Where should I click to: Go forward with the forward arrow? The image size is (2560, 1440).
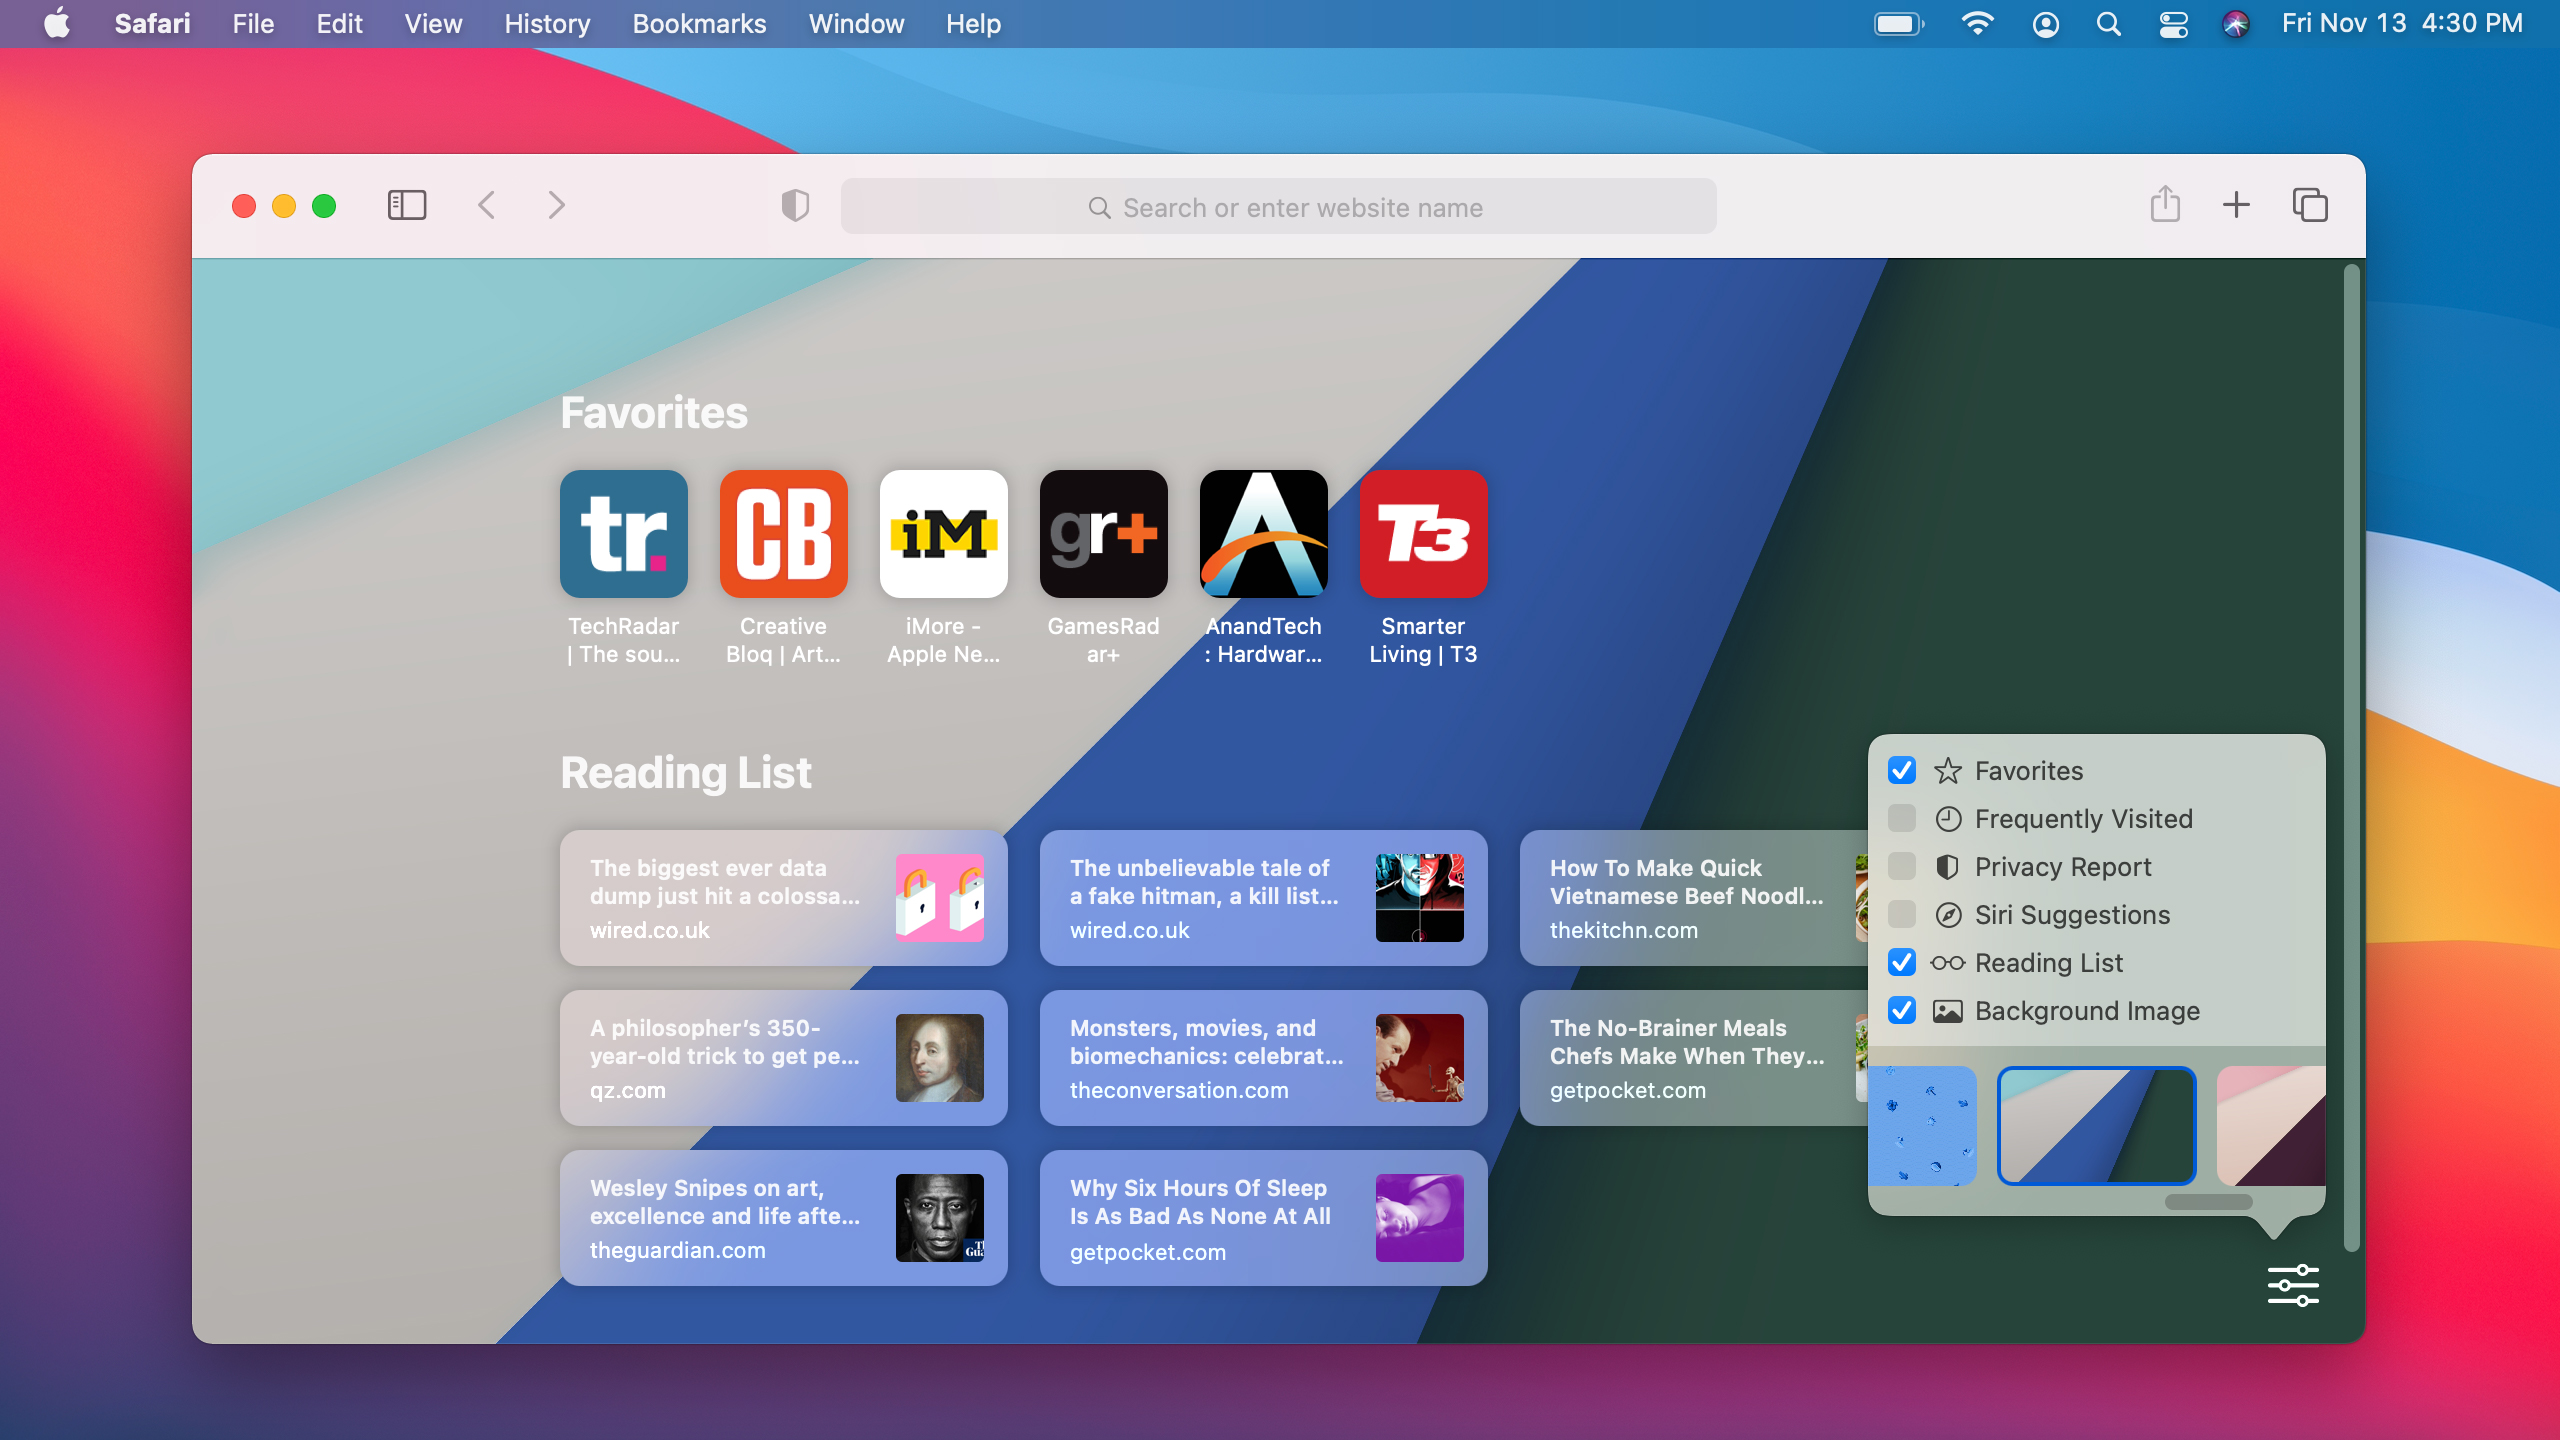pos(556,206)
